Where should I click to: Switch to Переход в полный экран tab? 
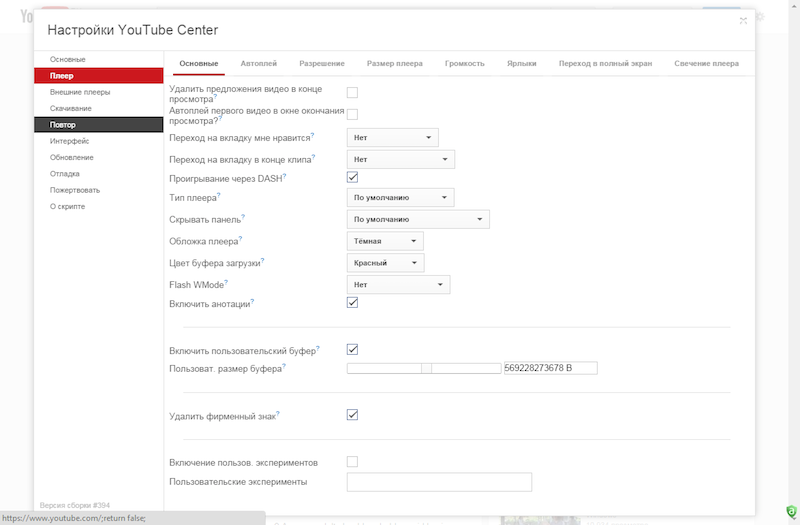tap(606, 64)
